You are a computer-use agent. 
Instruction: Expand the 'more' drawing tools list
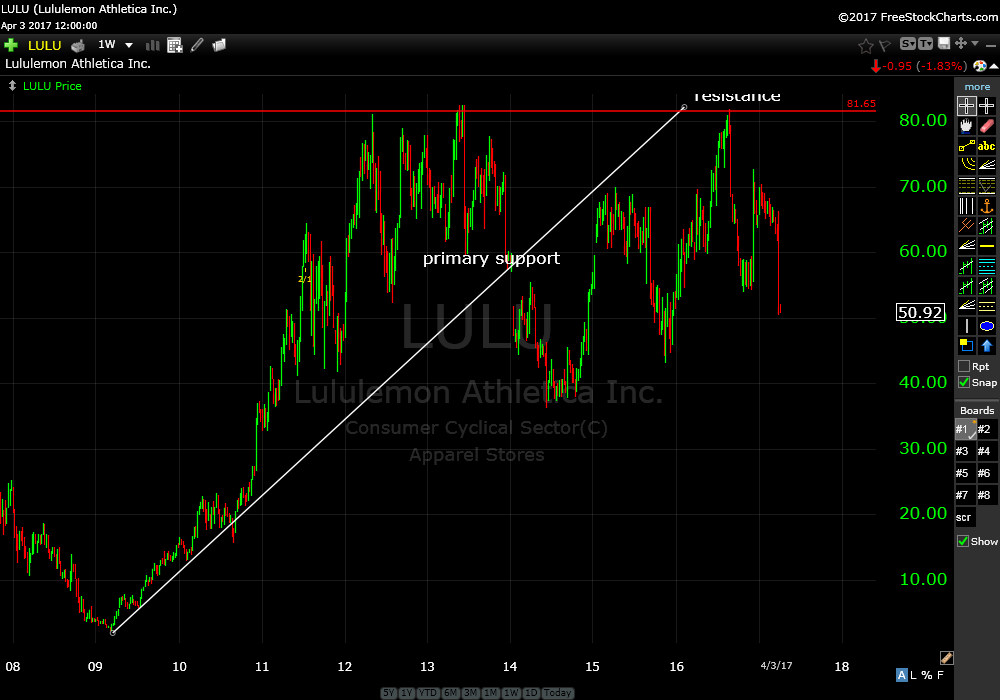tap(977, 87)
